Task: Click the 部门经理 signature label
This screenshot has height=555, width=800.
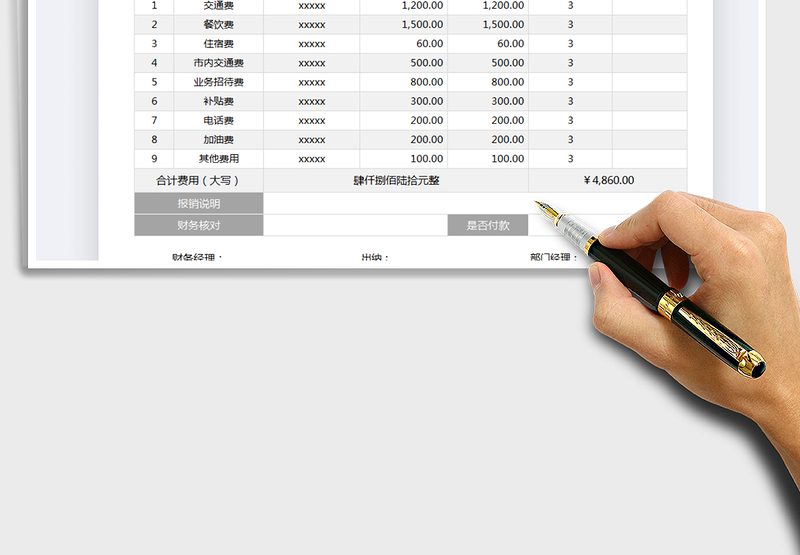Action: point(554,257)
